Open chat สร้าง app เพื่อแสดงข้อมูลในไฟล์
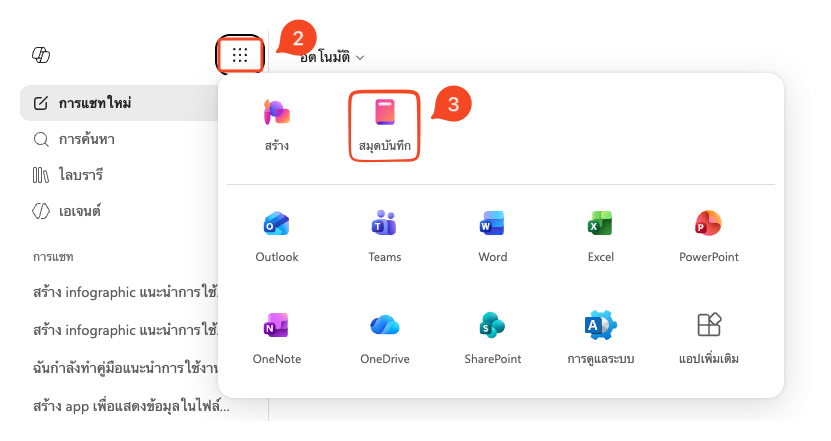Screen dimensions: 831x441 click(131, 406)
